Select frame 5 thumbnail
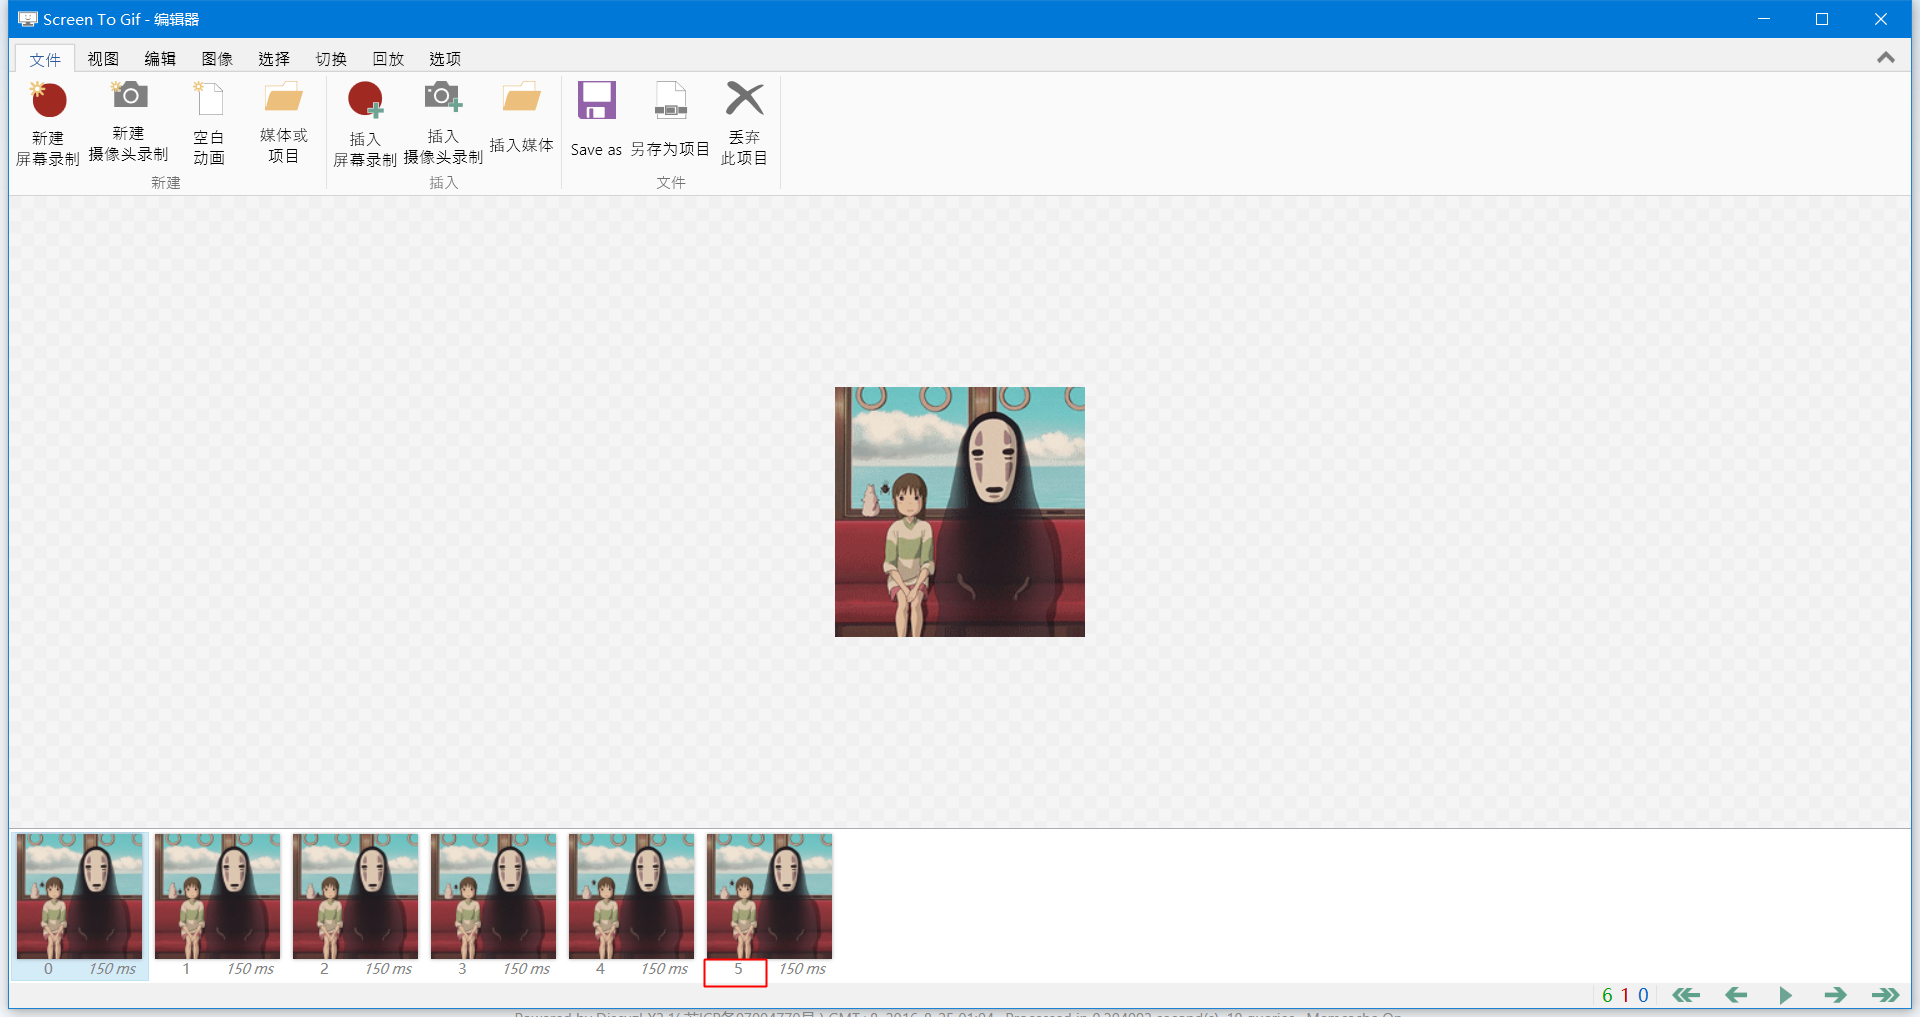Screen dimensions: 1920x1017 point(770,897)
